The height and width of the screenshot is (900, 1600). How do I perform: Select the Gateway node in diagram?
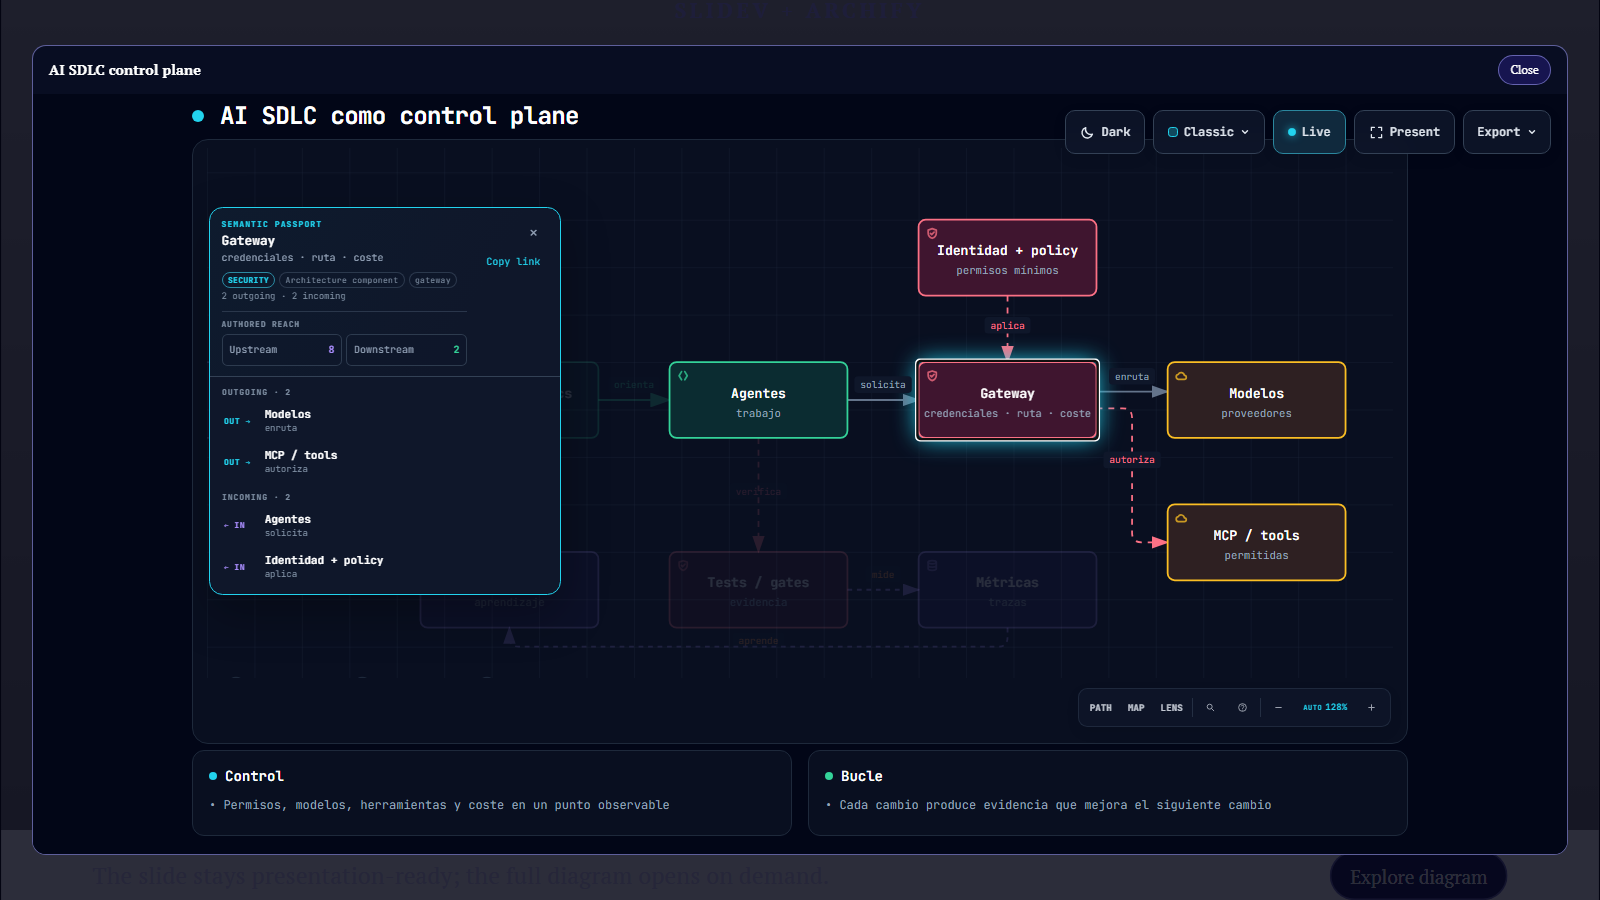[x=1007, y=400]
